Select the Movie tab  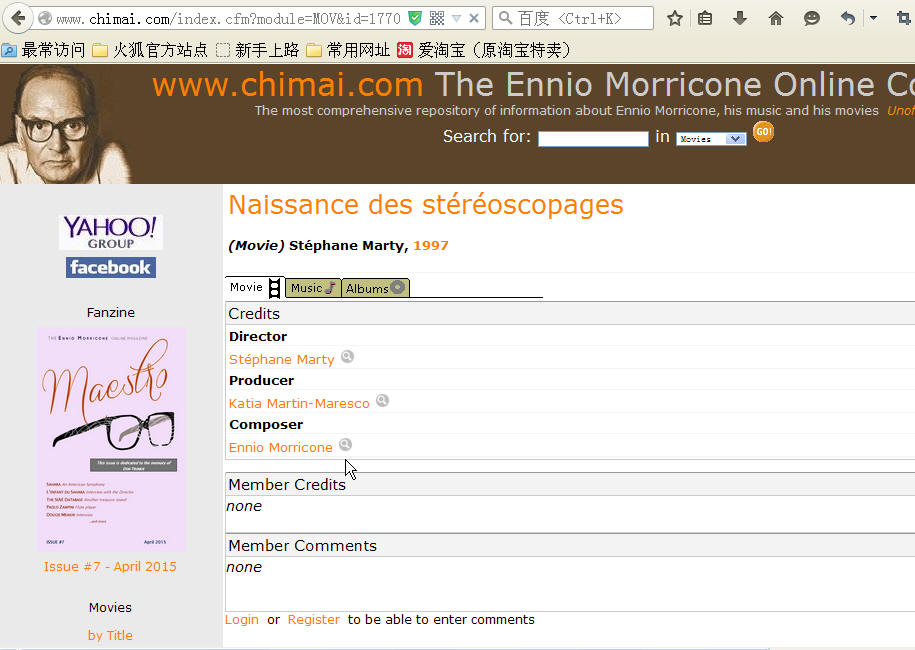click(255, 287)
